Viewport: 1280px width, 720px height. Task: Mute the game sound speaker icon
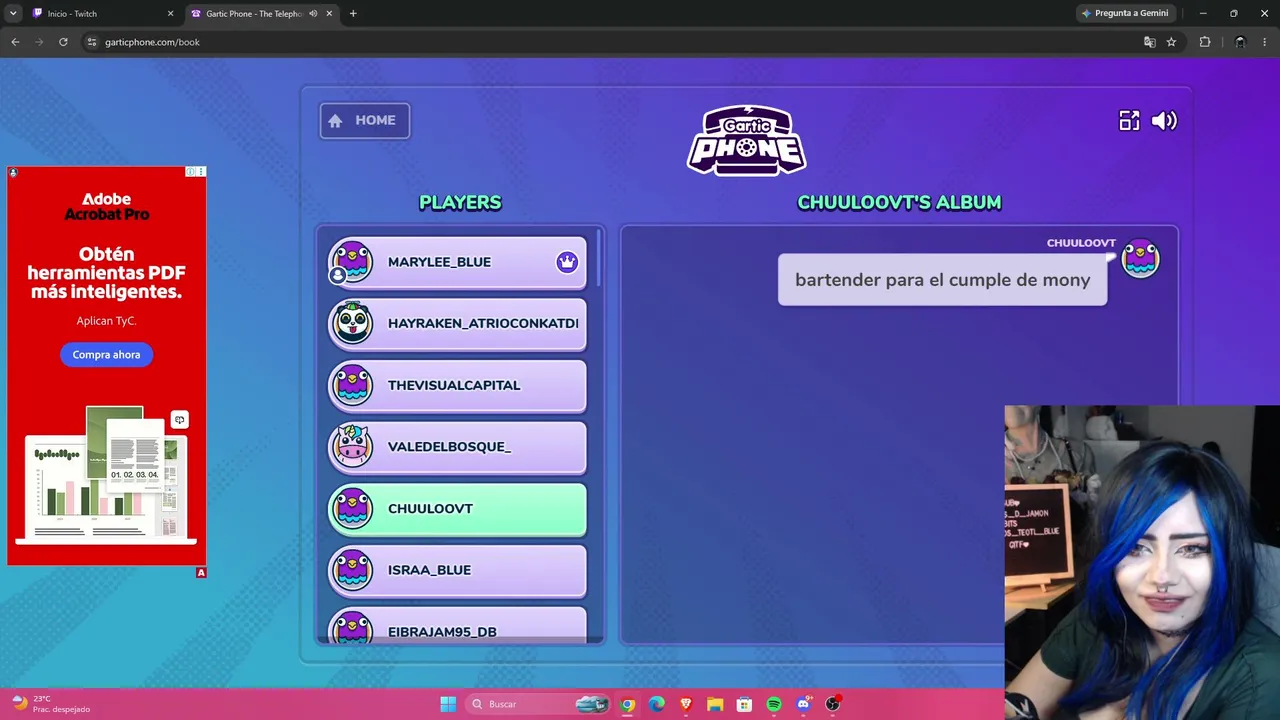click(1164, 121)
